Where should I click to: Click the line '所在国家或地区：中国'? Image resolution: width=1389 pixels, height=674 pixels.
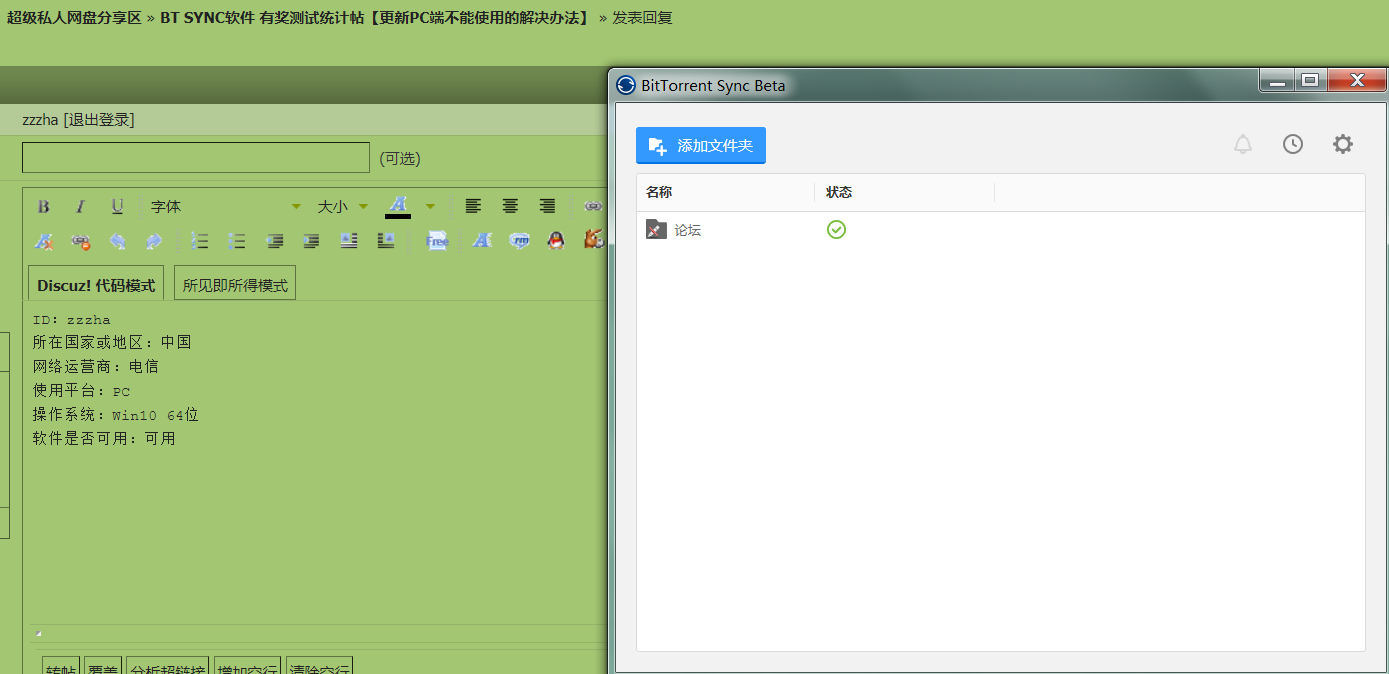pyautogui.click(x=112, y=342)
